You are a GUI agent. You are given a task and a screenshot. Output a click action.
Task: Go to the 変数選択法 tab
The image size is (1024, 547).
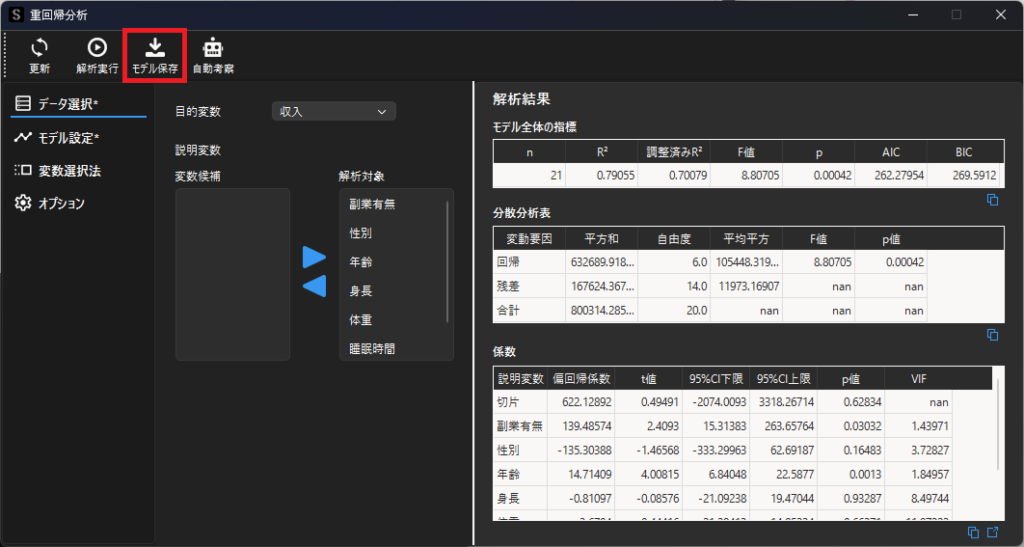[68, 171]
